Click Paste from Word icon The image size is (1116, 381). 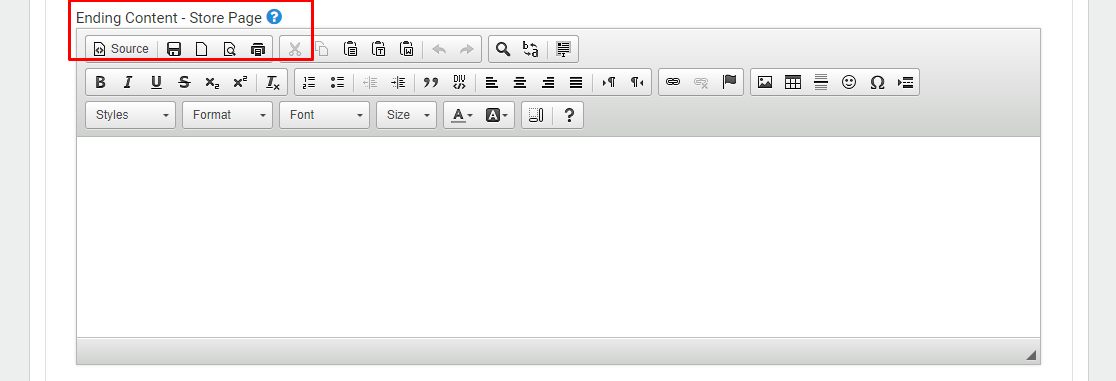click(x=406, y=49)
